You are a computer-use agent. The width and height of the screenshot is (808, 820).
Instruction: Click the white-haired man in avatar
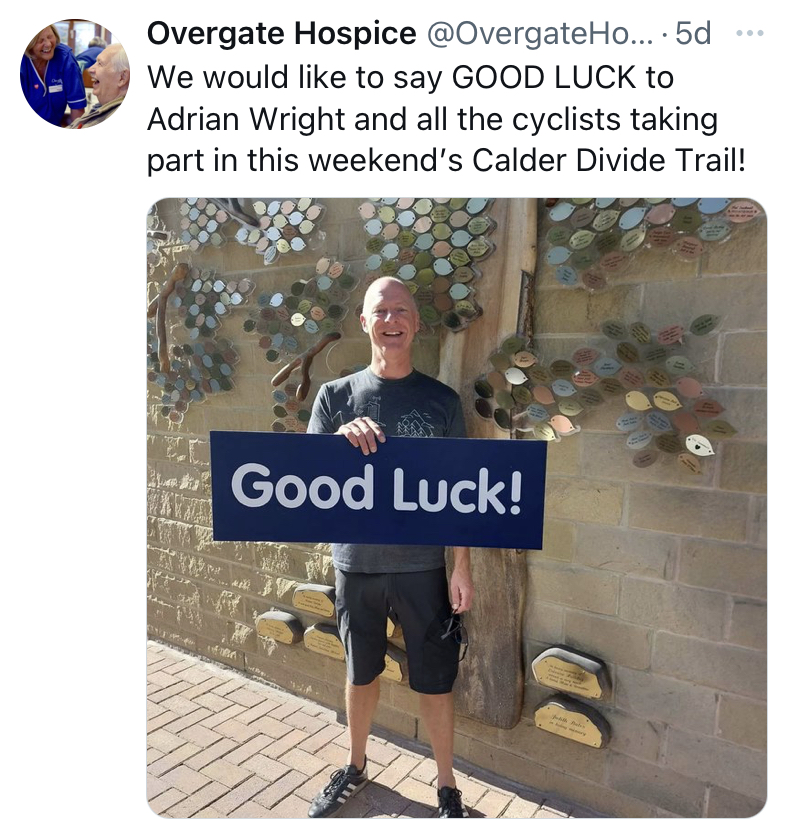pos(105,84)
